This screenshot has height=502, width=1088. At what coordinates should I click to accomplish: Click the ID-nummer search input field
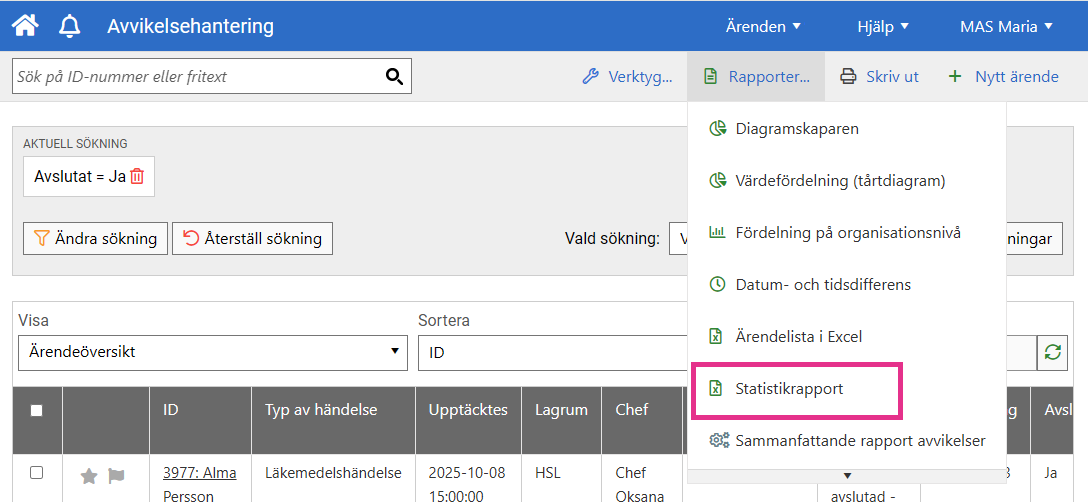pyautogui.click(x=198, y=76)
